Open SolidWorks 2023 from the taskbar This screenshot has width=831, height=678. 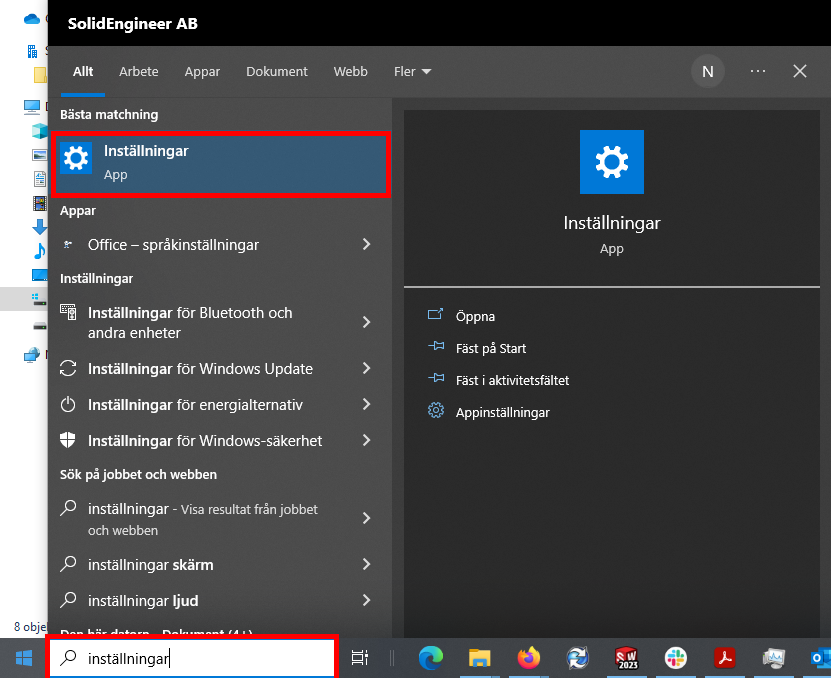coord(627,657)
